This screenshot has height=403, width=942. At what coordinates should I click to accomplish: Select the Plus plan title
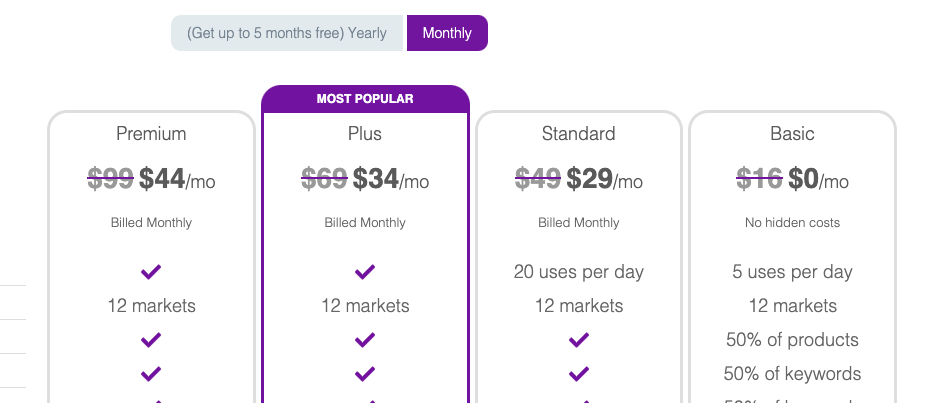[x=365, y=133]
